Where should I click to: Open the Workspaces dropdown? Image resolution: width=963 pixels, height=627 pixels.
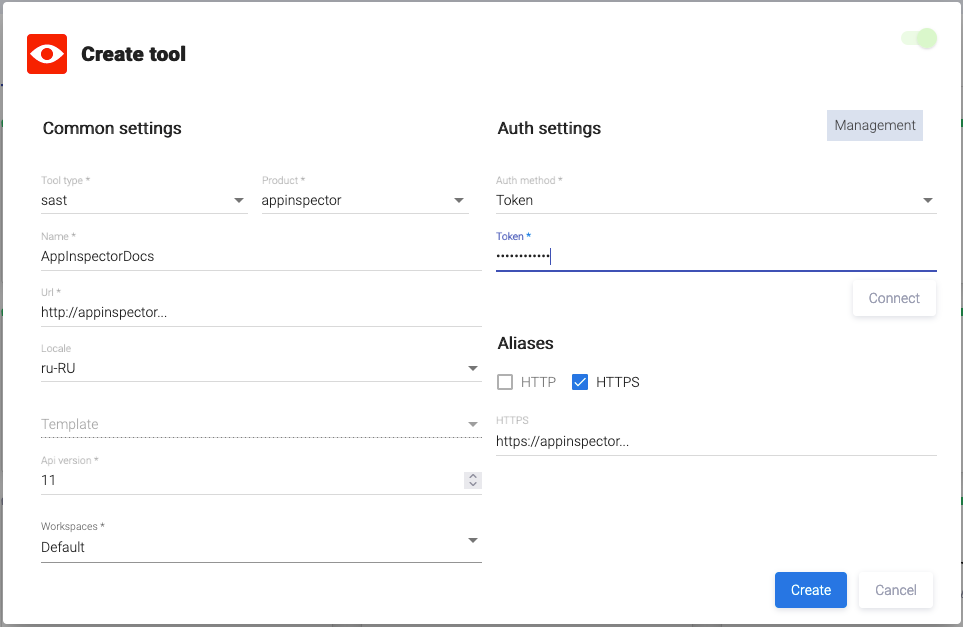(x=260, y=547)
